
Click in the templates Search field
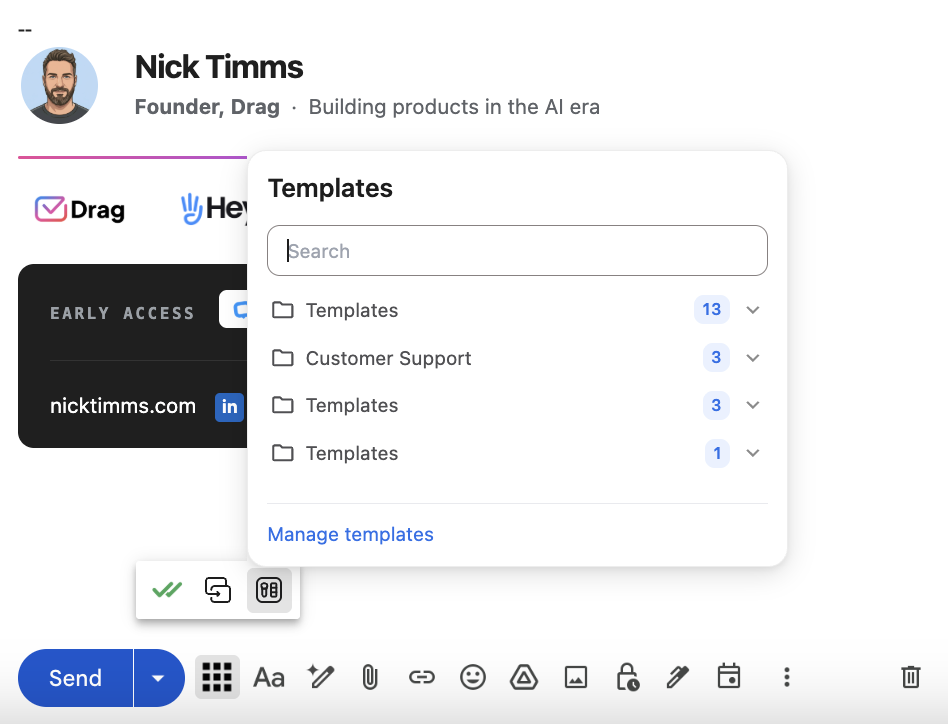click(518, 251)
